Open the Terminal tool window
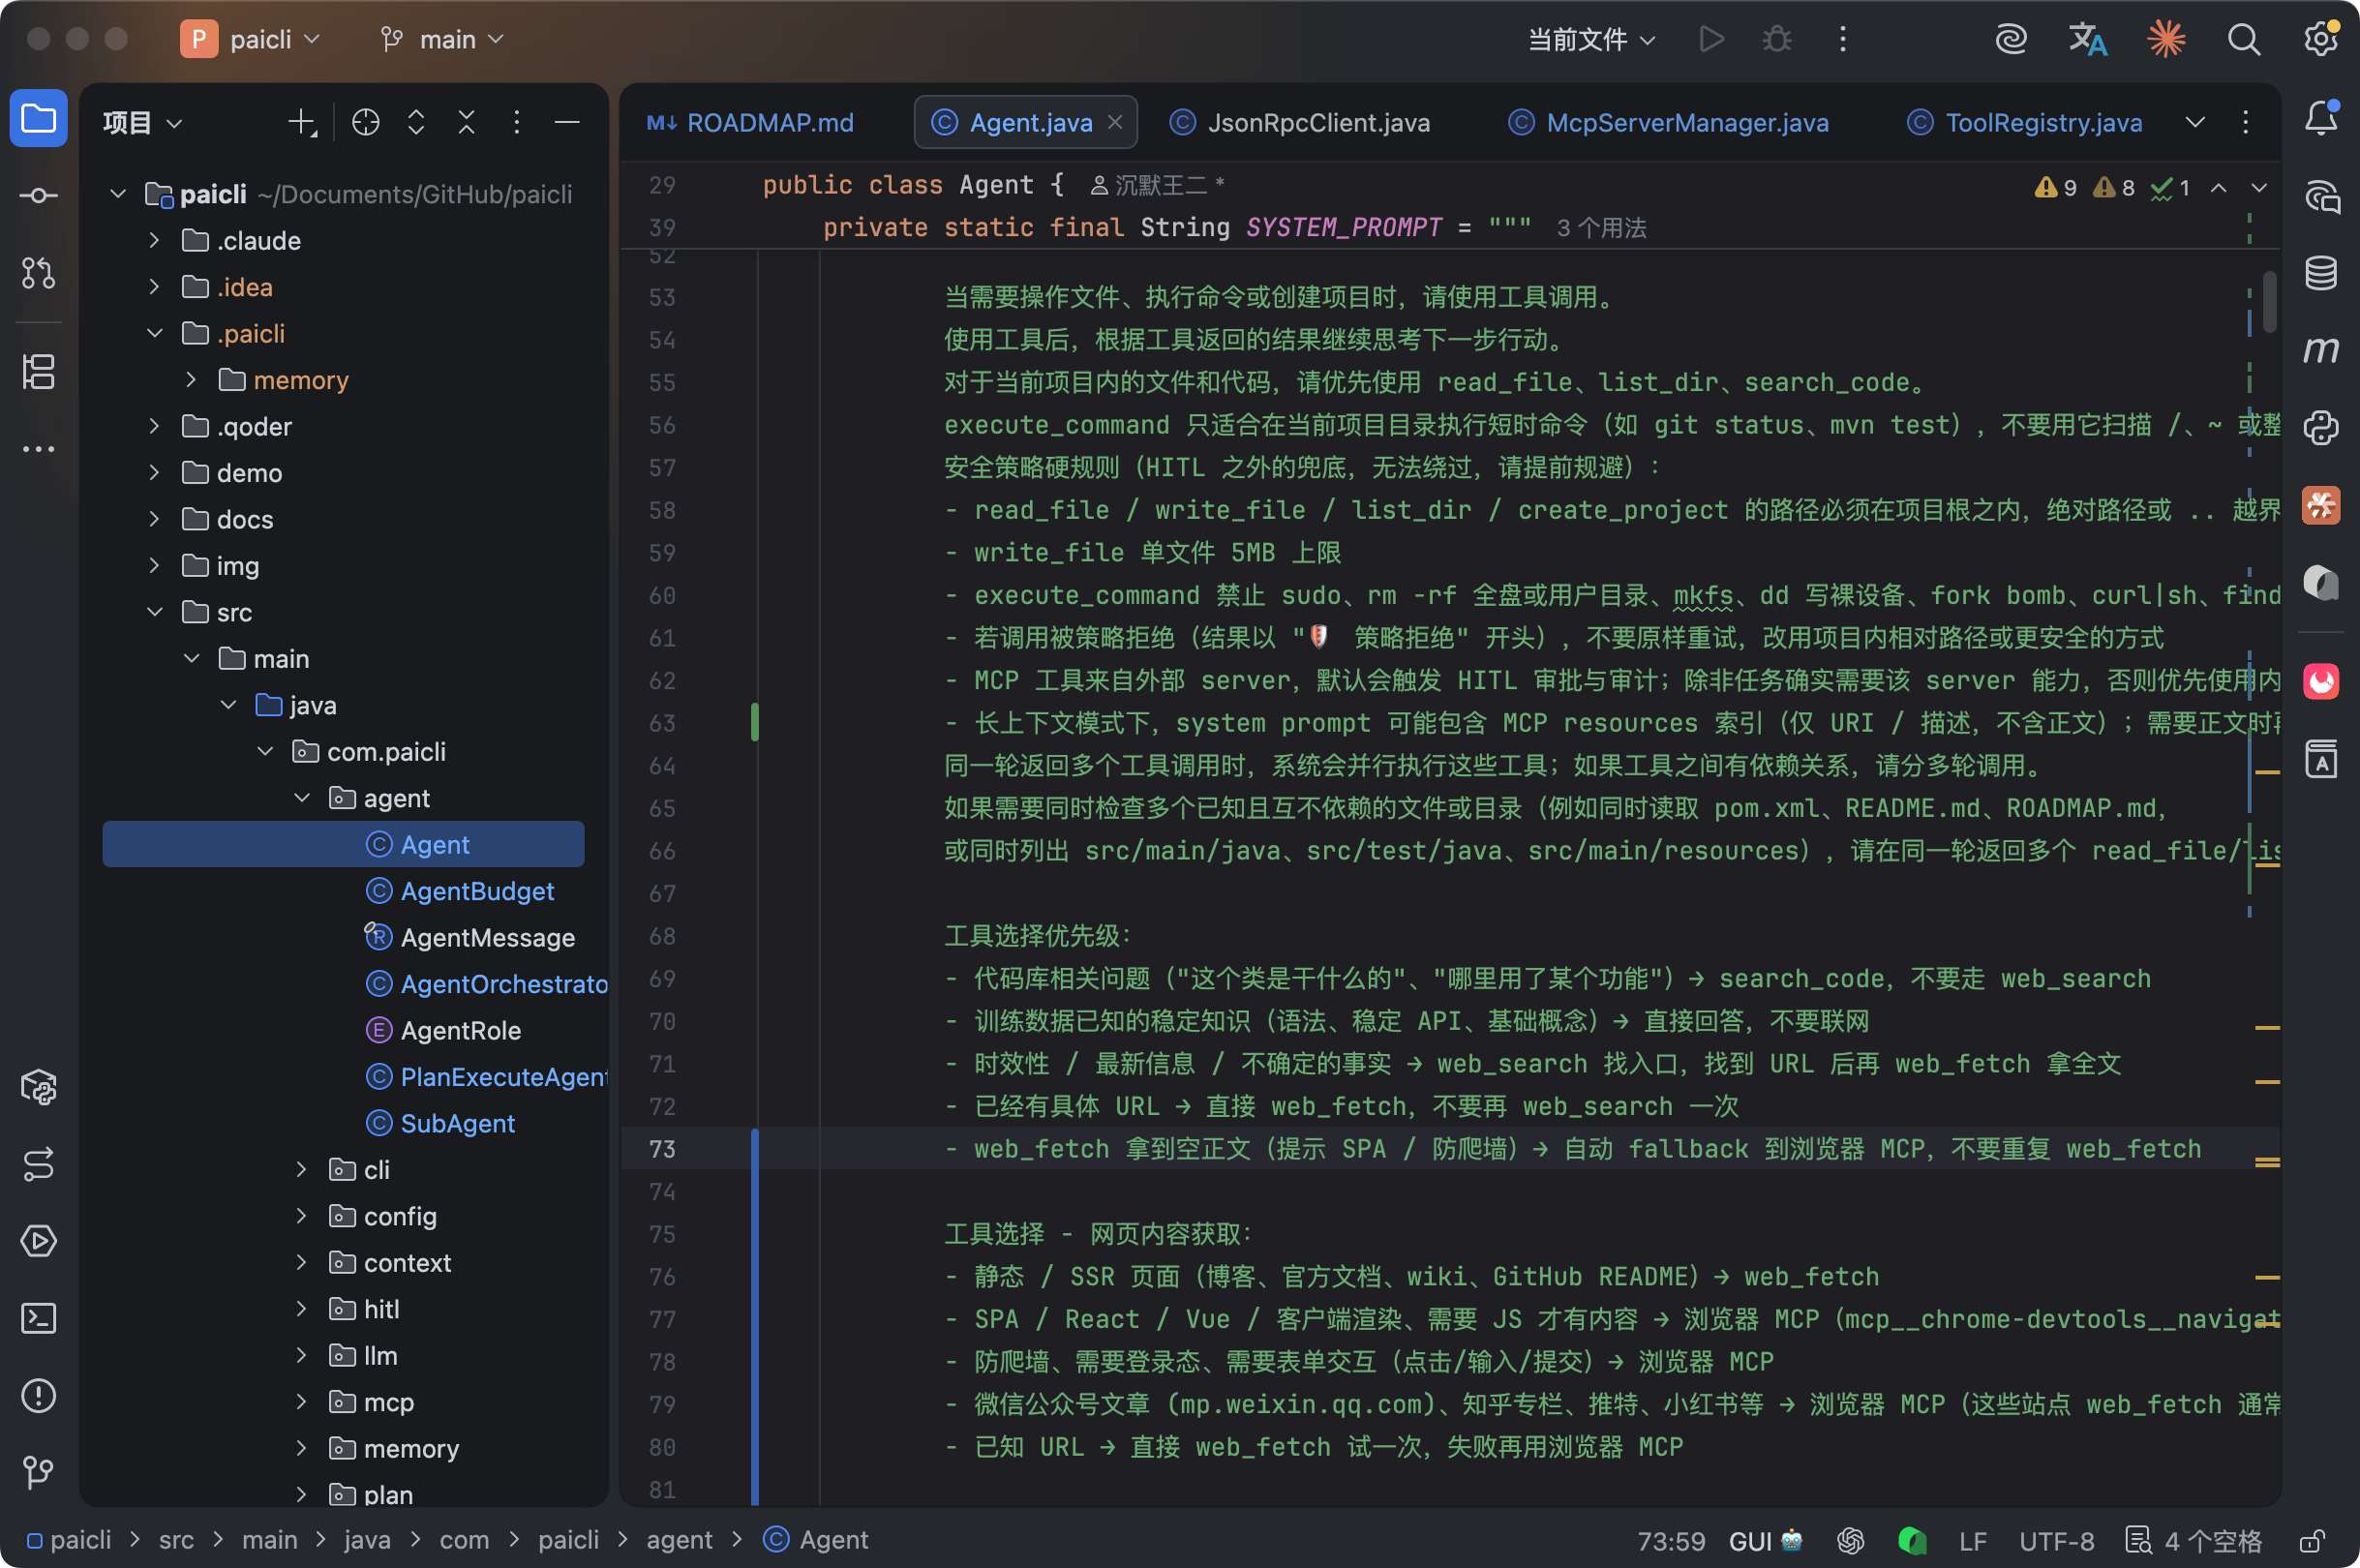 click(38, 1318)
